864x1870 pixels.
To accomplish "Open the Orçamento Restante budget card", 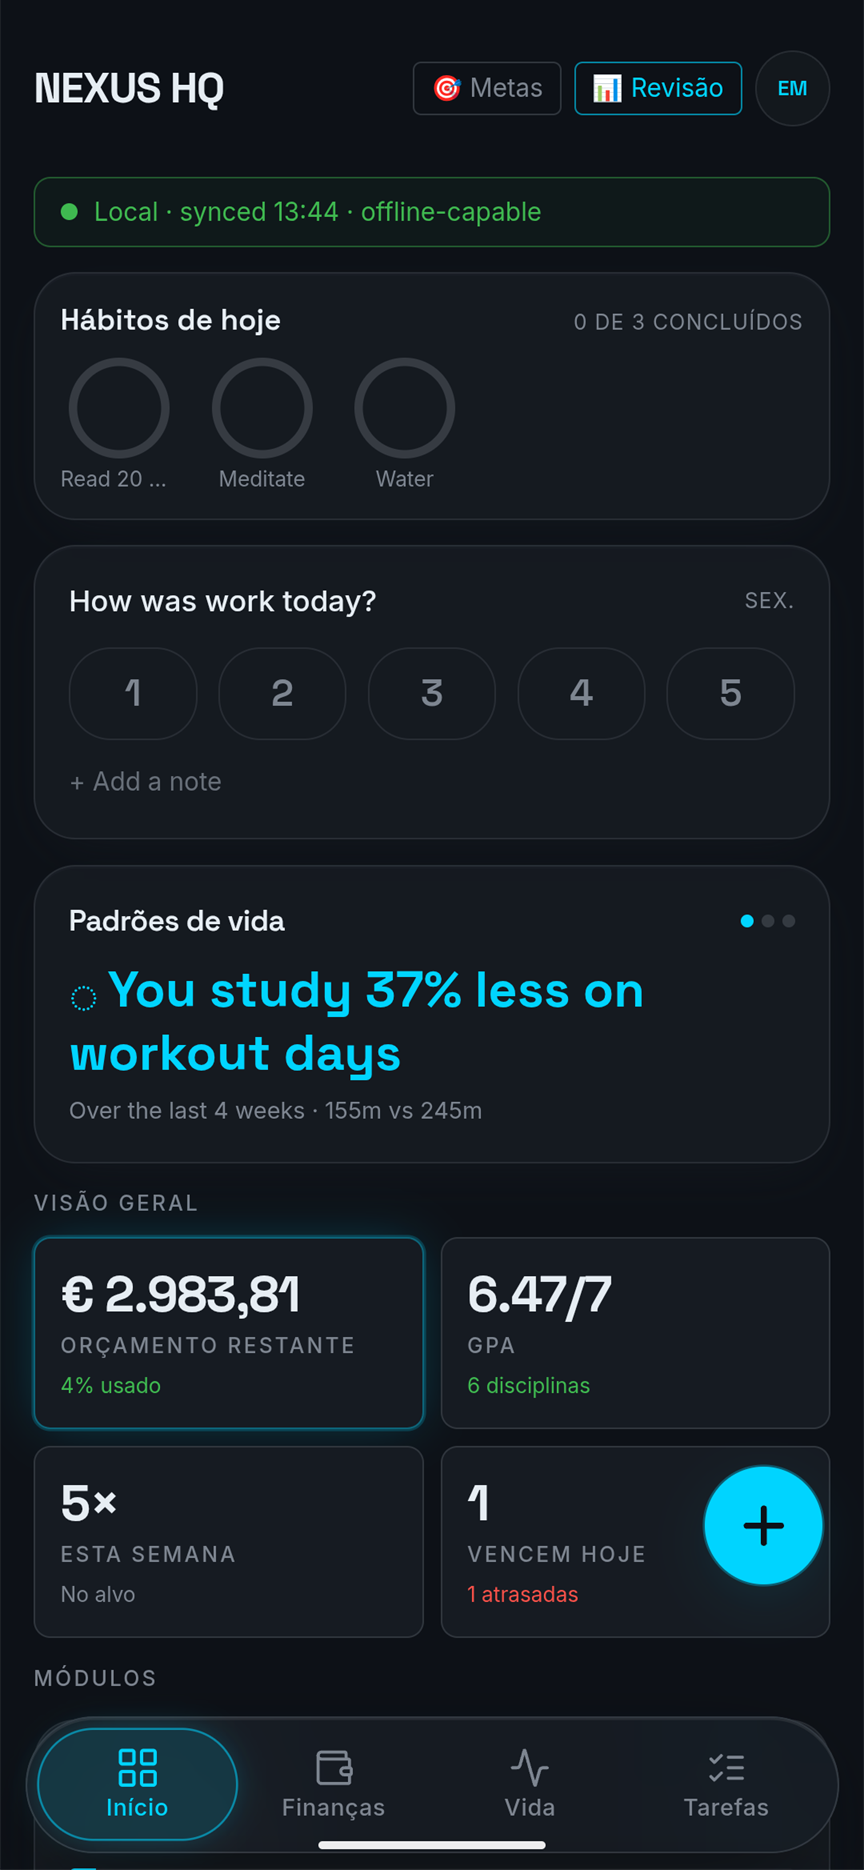I will click(229, 1333).
